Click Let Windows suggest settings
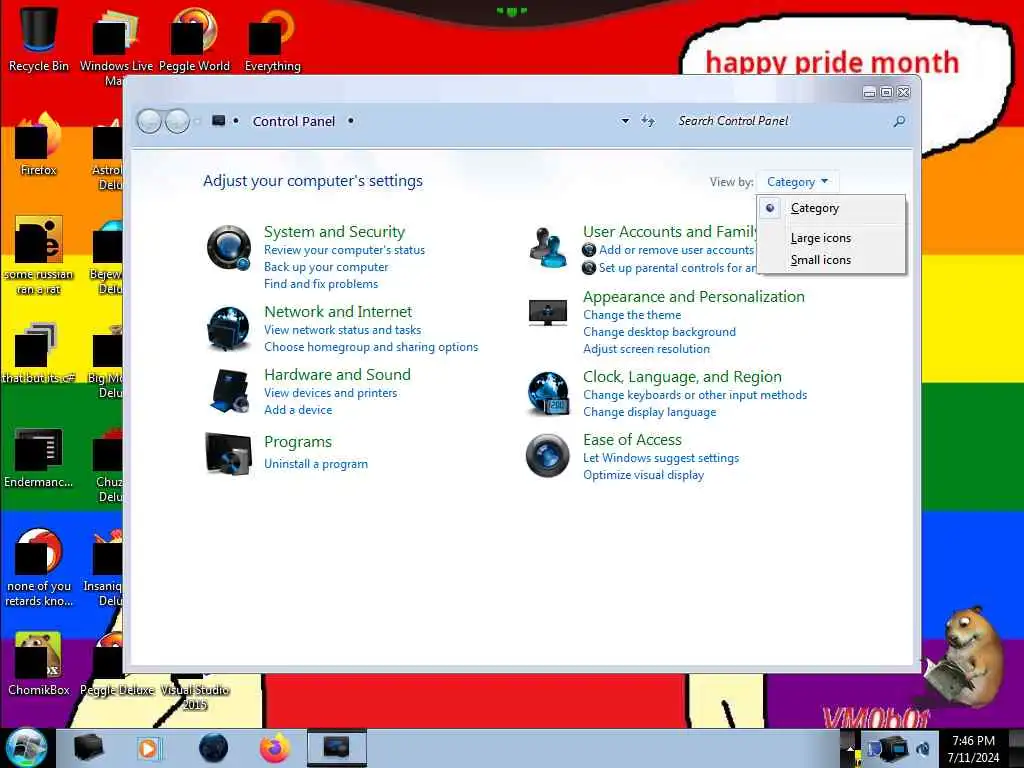 point(661,458)
